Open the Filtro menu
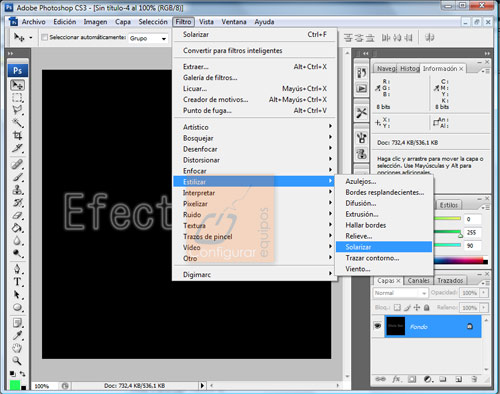This screenshot has height=394, width=500. (183, 22)
